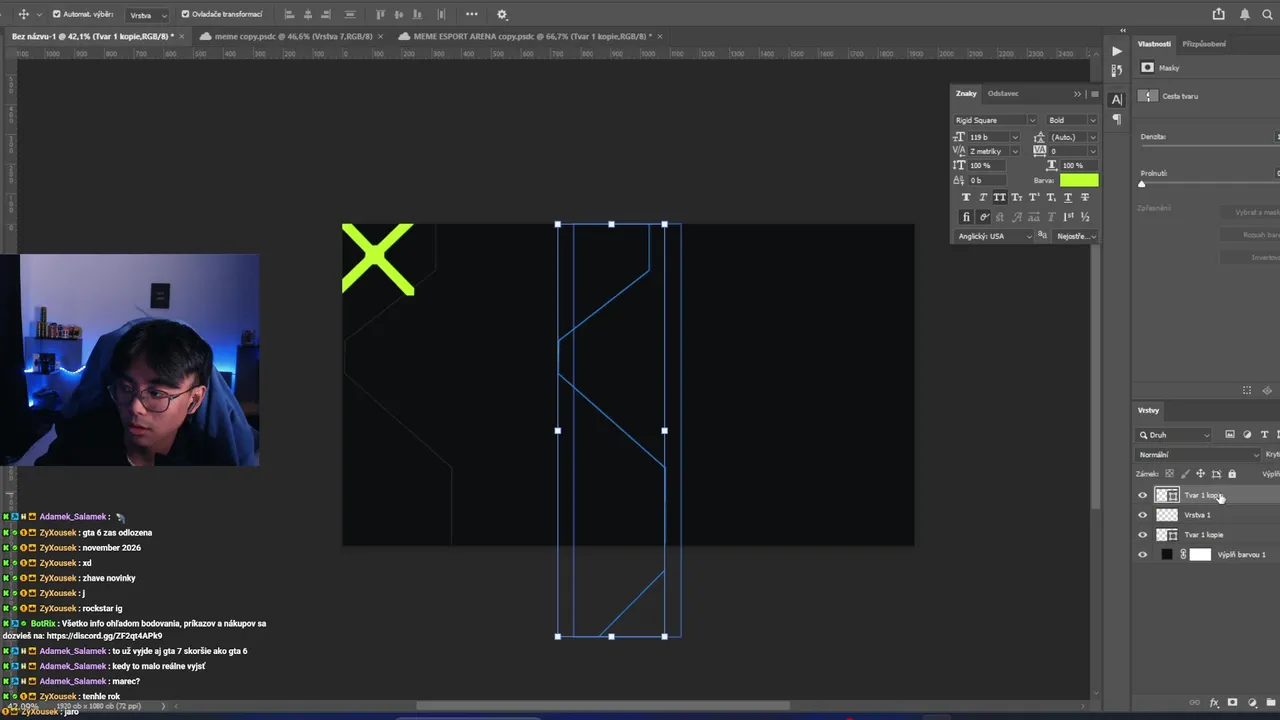Open the Nejostře... anti-aliasing dropdown
This screenshot has width=1280, height=720.
1076,236
